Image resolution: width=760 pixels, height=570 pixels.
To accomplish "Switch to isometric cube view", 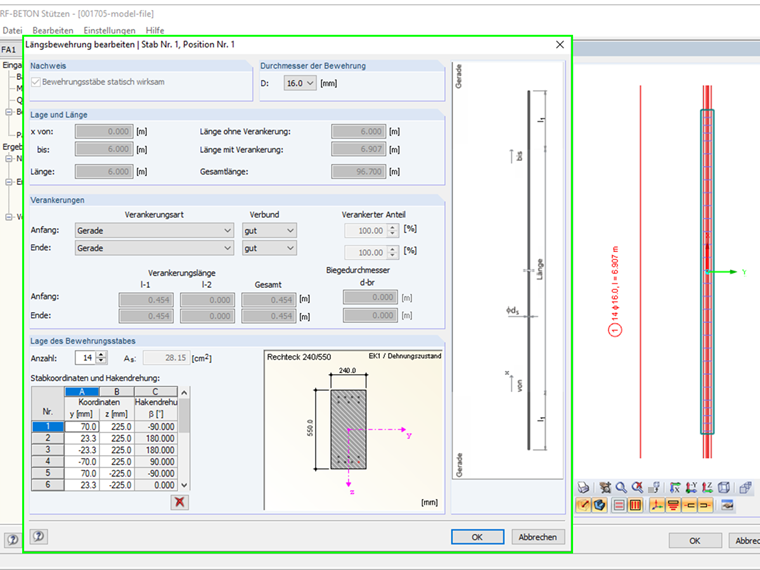I will (724, 488).
